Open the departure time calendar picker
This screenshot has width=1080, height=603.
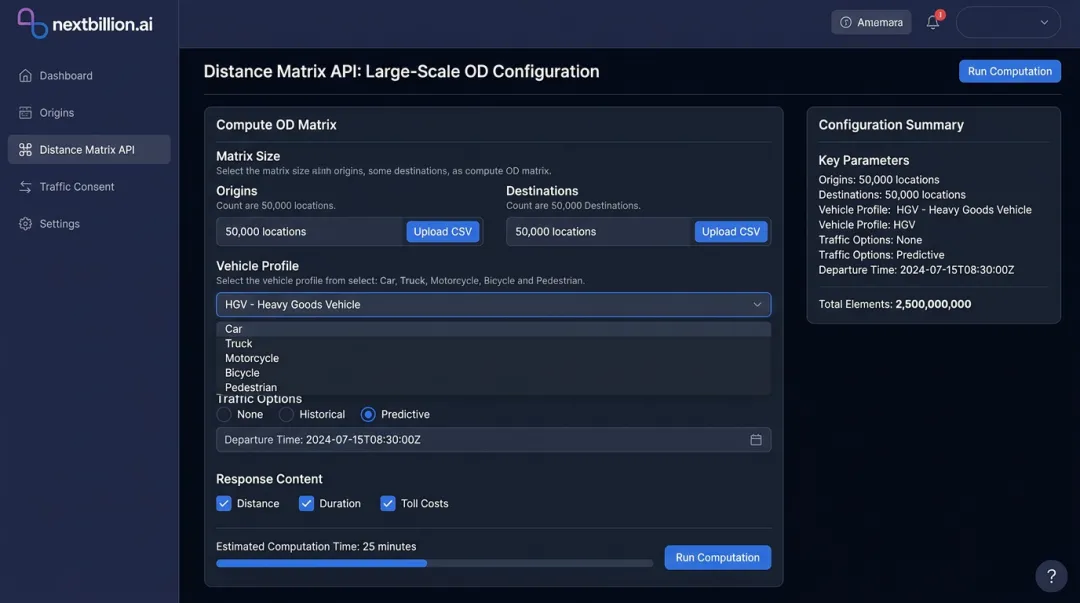pyautogui.click(x=756, y=440)
